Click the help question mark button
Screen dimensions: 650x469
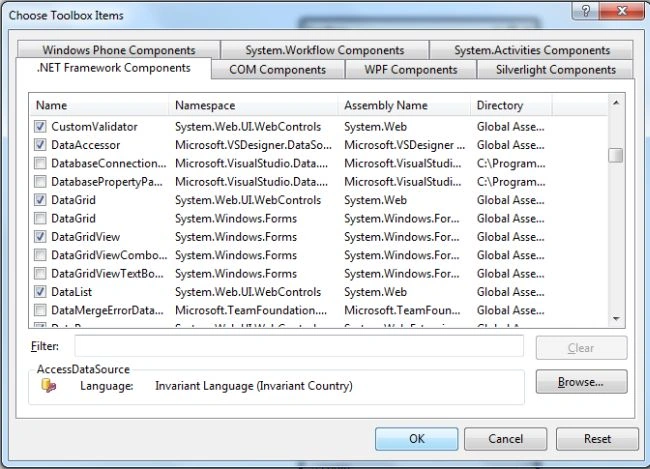(x=585, y=10)
